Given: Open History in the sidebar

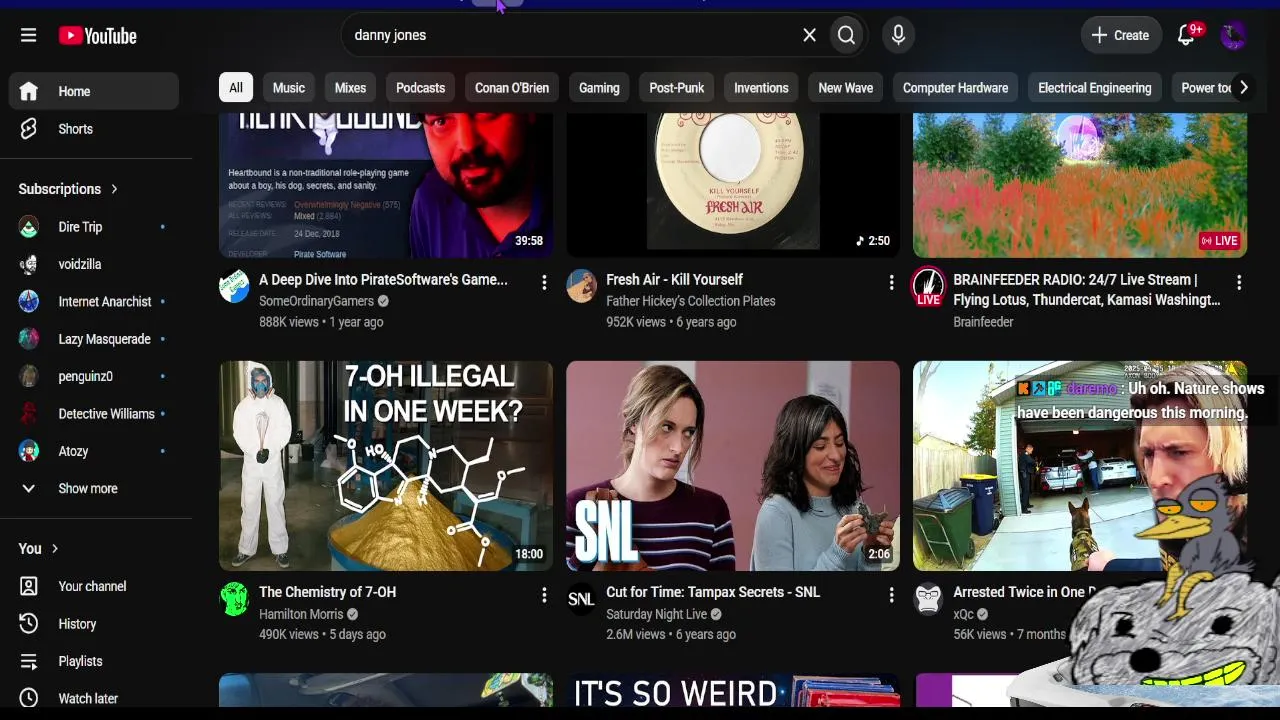Looking at the screenshot, I should click(94, 624).
